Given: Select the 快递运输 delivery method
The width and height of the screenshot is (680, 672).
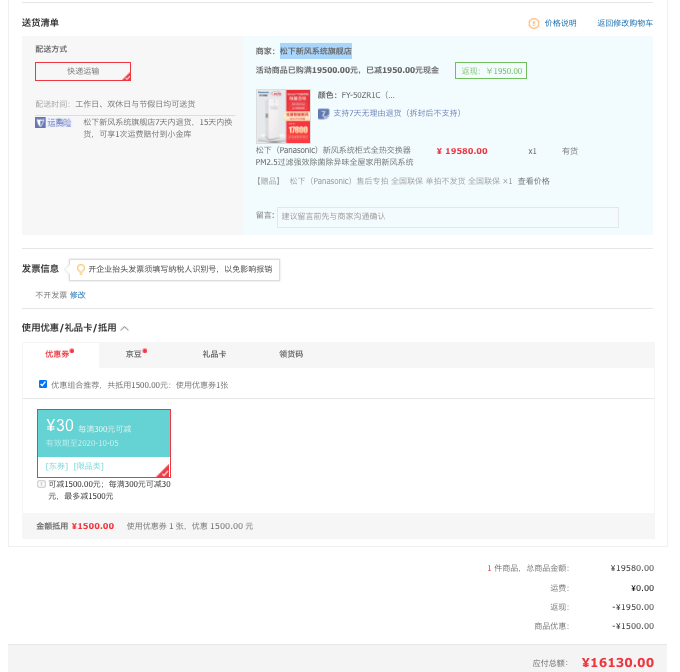Looking at the screenshot, I should click(83, 72).
